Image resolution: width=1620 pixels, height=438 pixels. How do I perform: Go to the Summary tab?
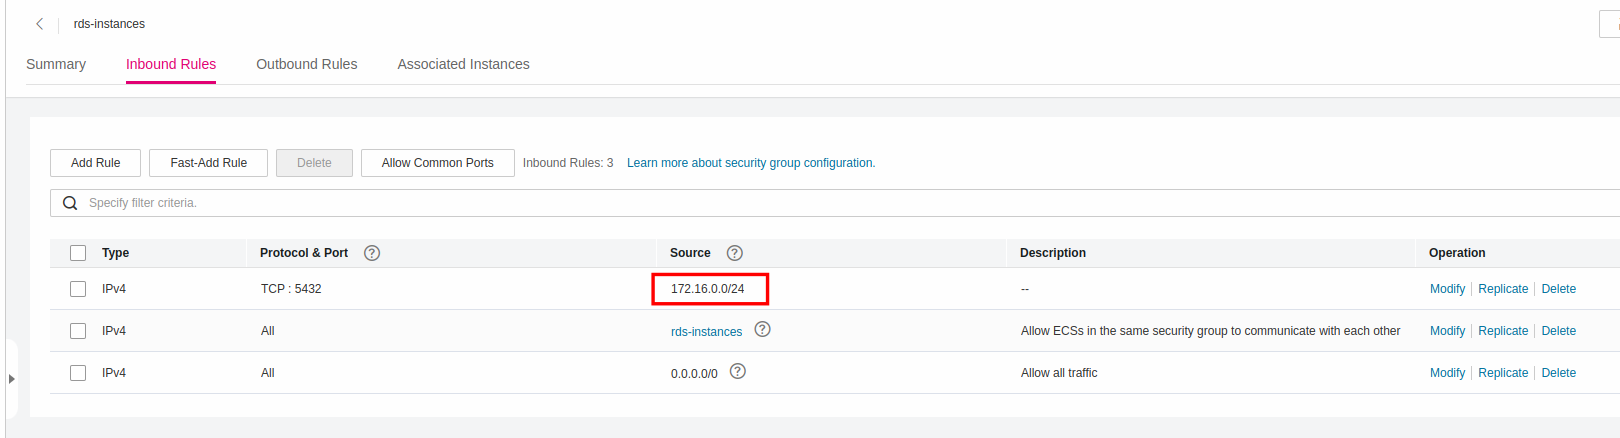tap(56, 64)
